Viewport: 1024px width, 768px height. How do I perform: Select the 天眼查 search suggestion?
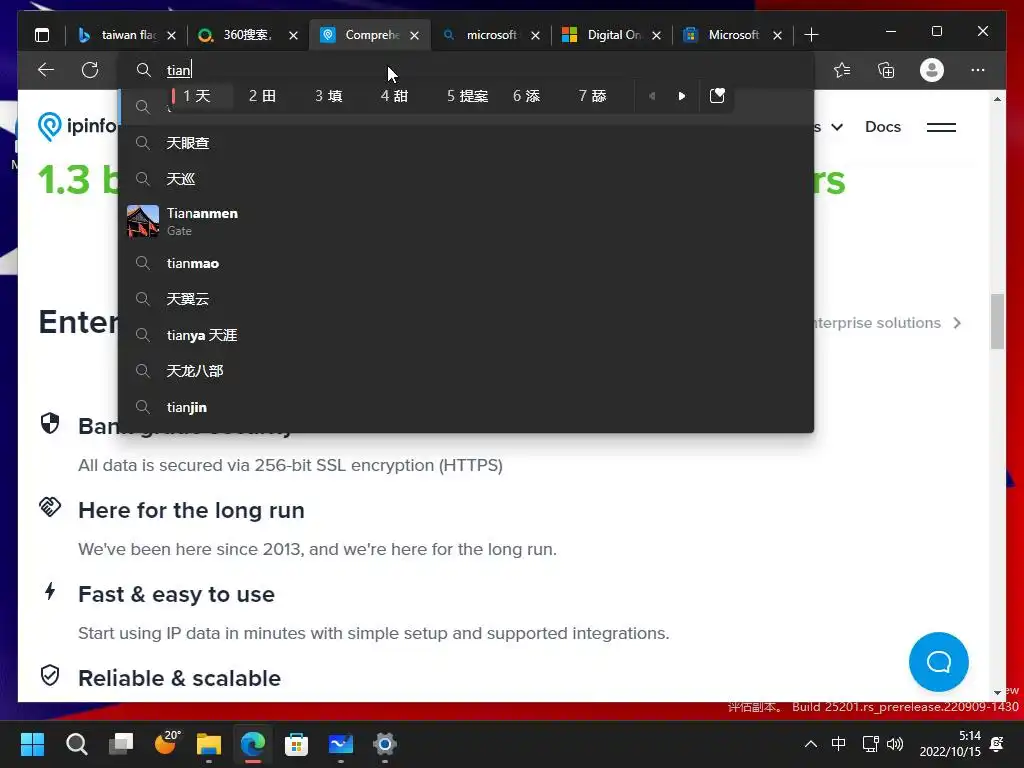point(466,143)
